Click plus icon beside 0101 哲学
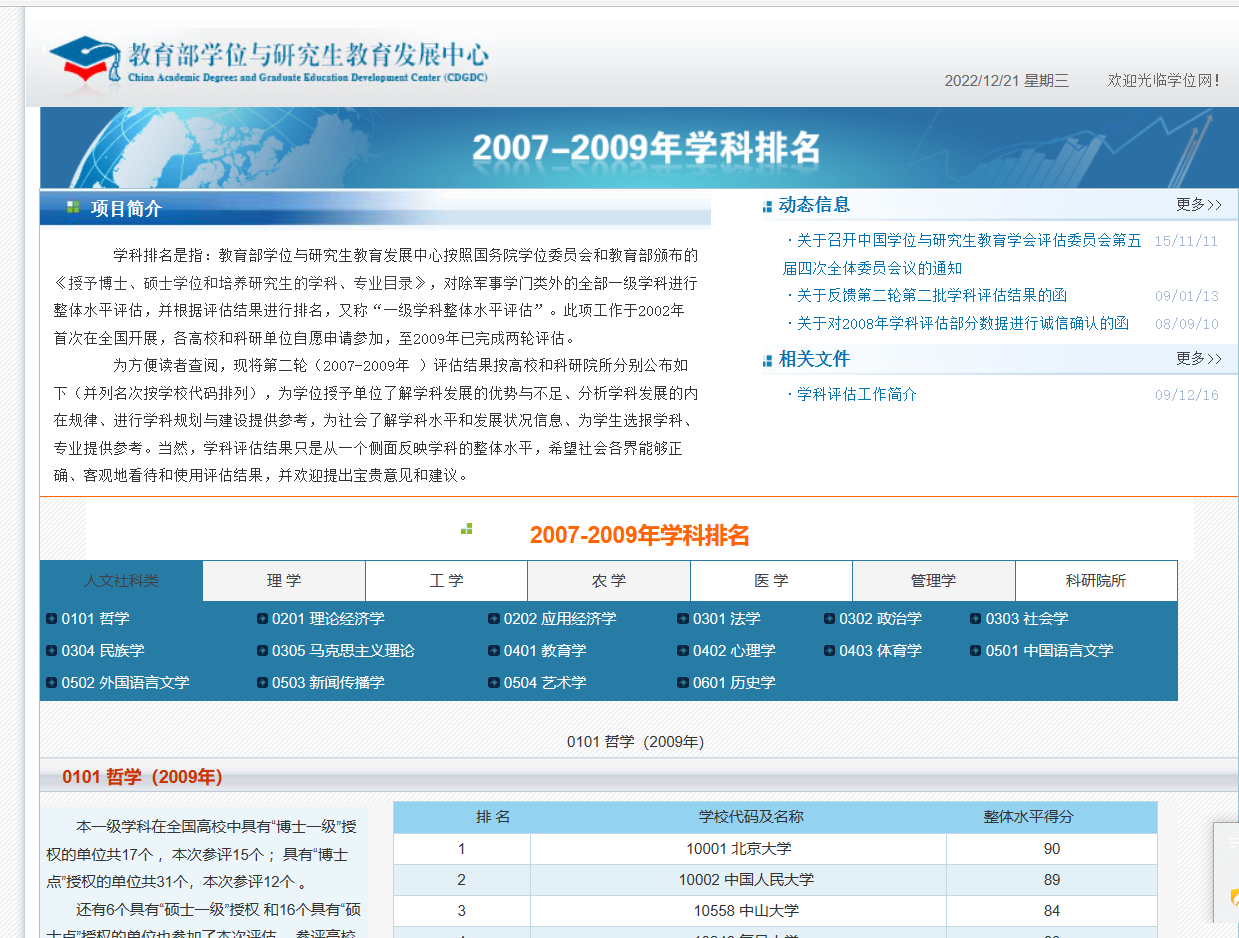Viewport: 1239px width, 938px height. [51, 619]
